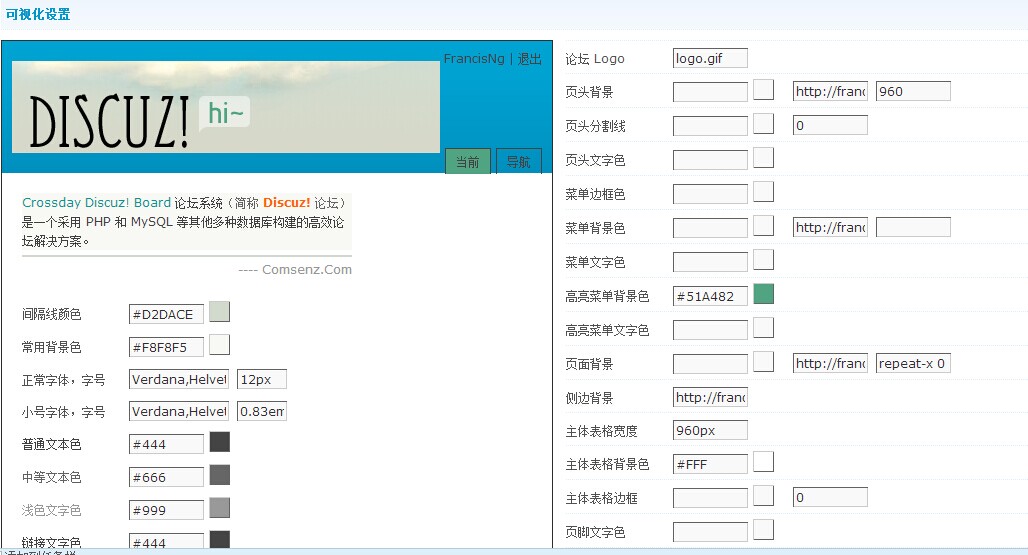This screenshot has height=555, width=1028.
Task: Open the green 高亮菜单背景色 swatch
Action: coord(763,294)
